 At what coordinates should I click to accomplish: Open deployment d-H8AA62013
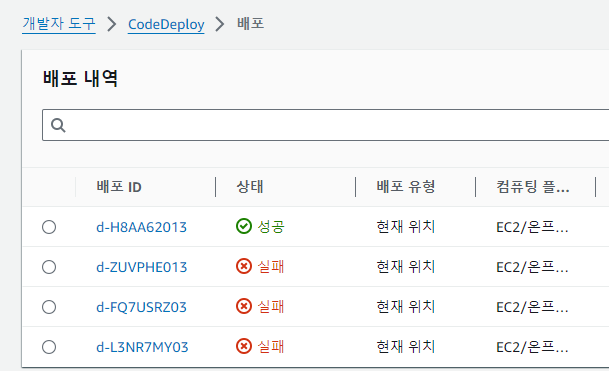click(x=141, y=227)
